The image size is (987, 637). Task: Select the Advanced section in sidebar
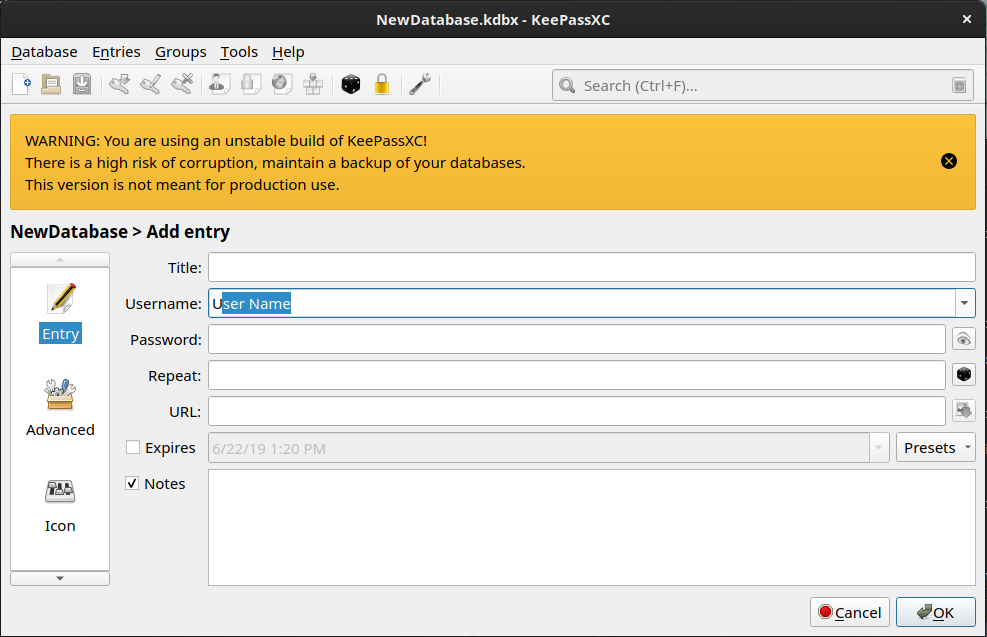click(x=60, y=408)
